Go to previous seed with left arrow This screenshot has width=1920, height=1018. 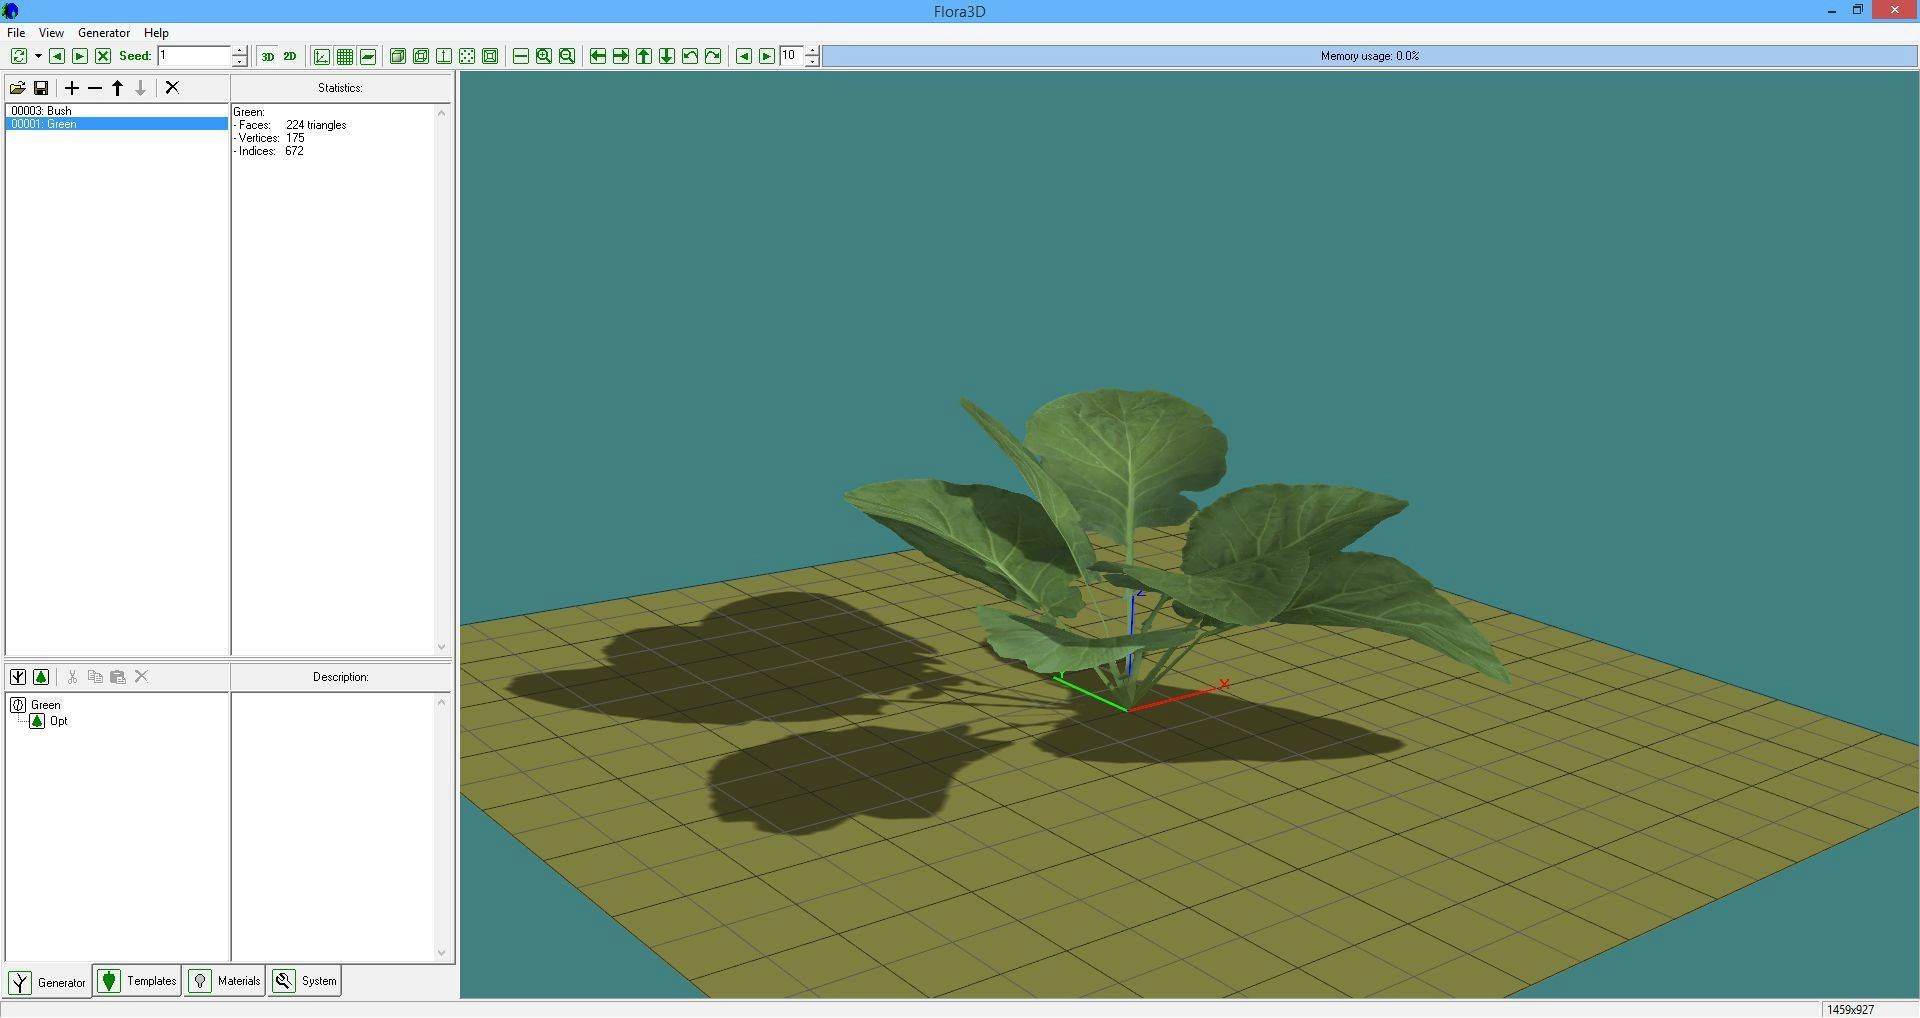57,56
